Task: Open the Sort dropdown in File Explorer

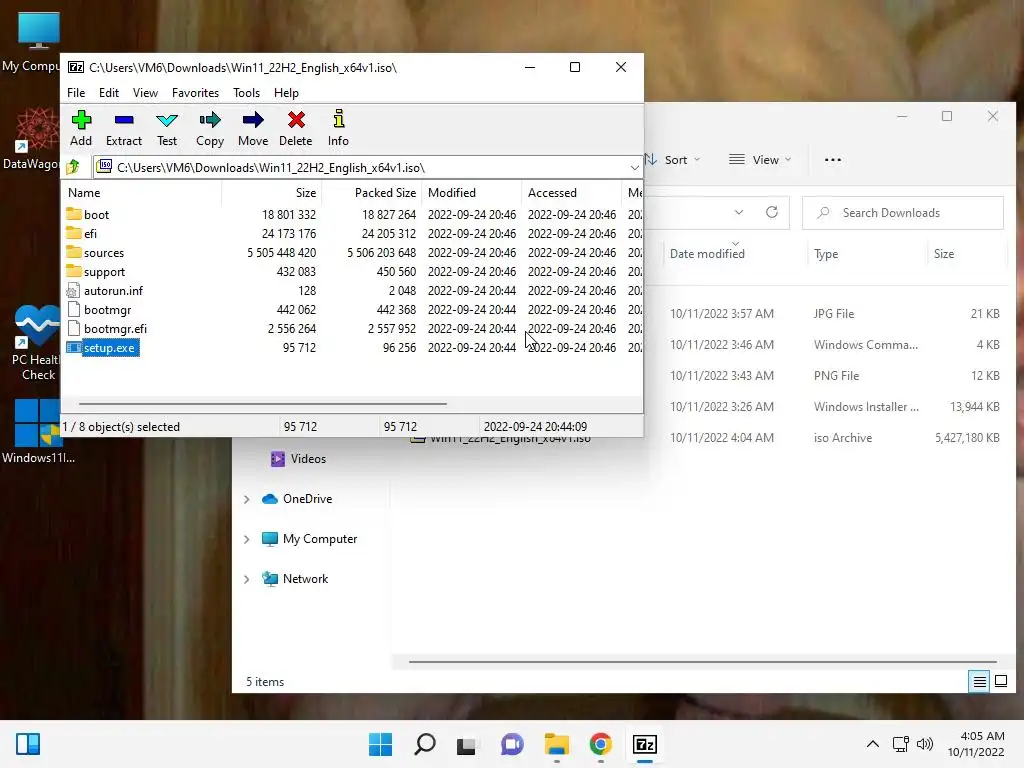Action: point(673,160)
